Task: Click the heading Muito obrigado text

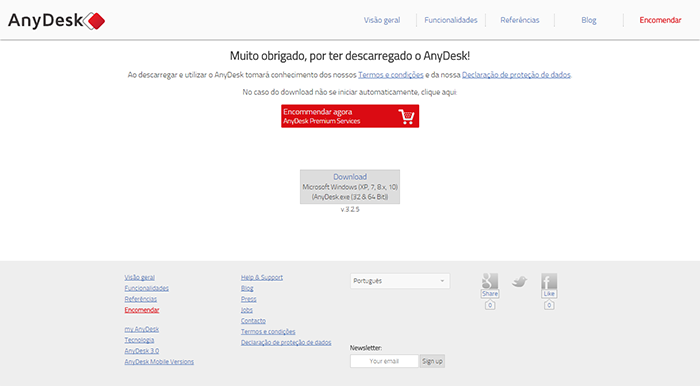Action: click(x=350, y=56)
